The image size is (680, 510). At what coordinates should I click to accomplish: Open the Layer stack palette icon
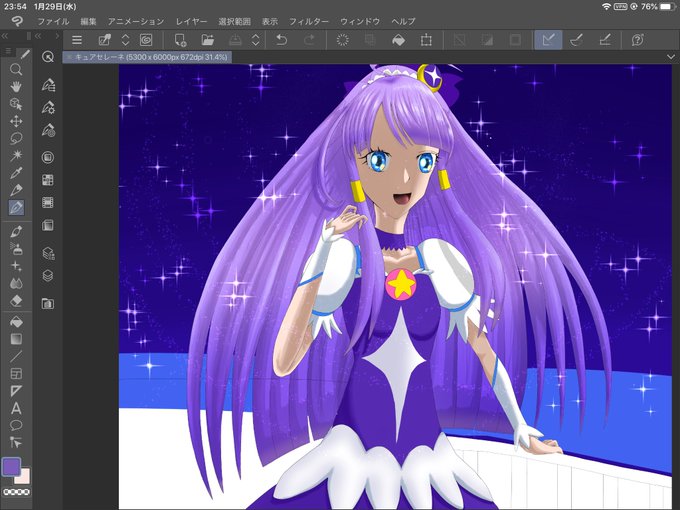coord(48,275)
